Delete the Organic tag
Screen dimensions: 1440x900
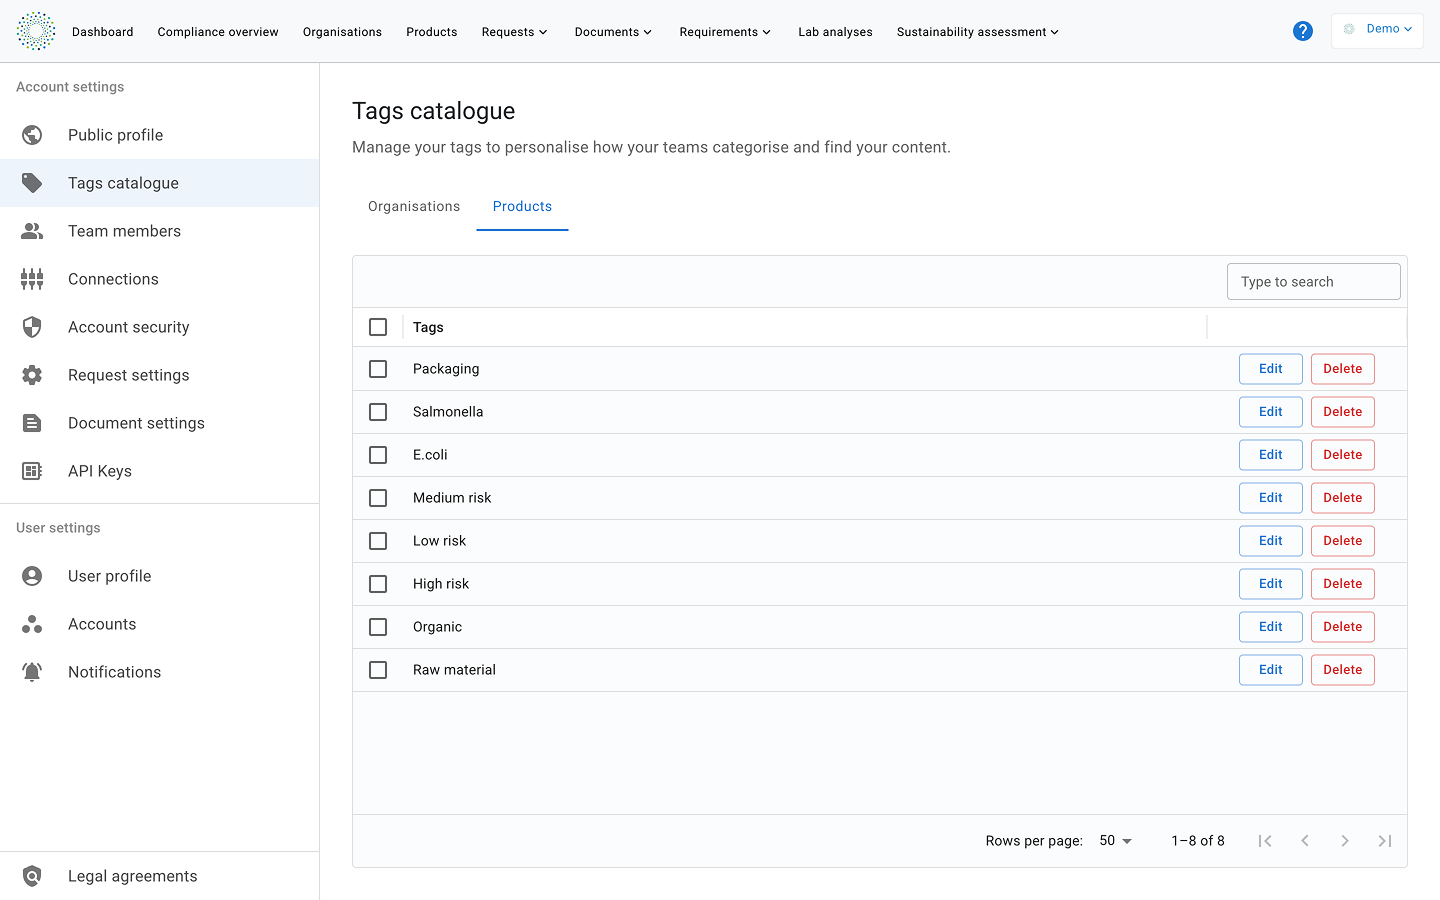(1343, 627)
